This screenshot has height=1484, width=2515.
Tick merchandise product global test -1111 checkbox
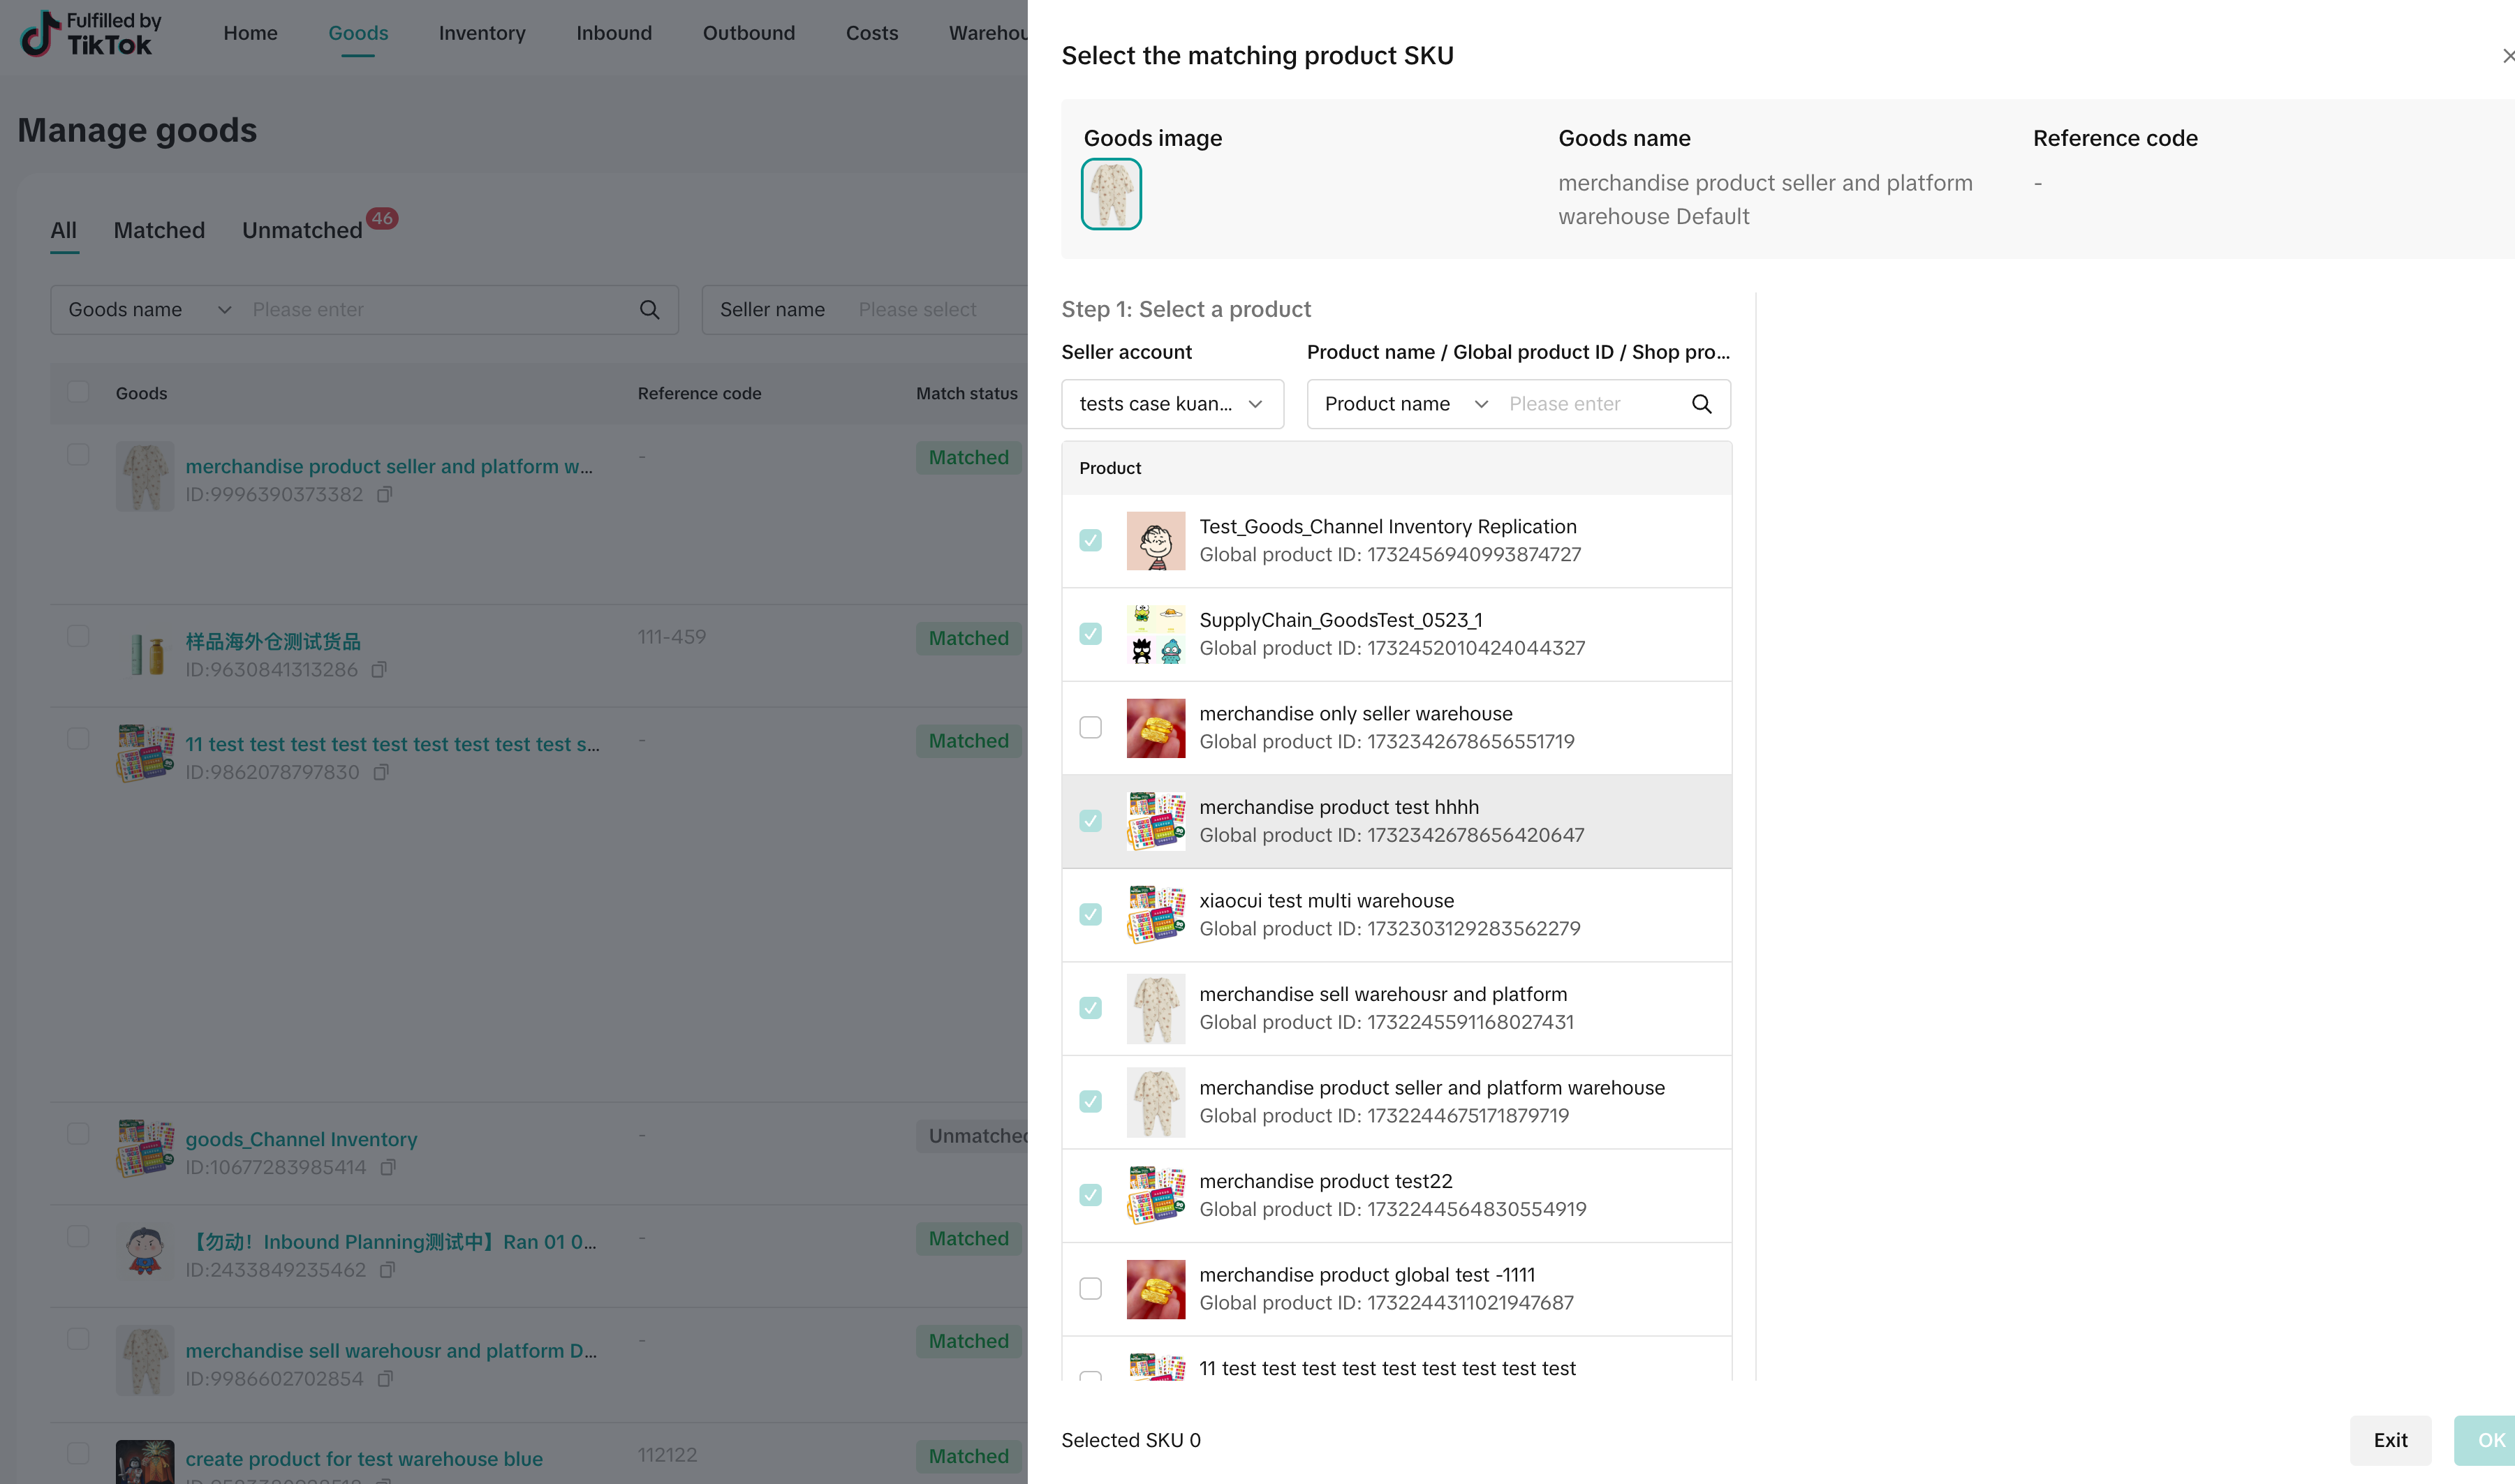pos(1090,1288)
